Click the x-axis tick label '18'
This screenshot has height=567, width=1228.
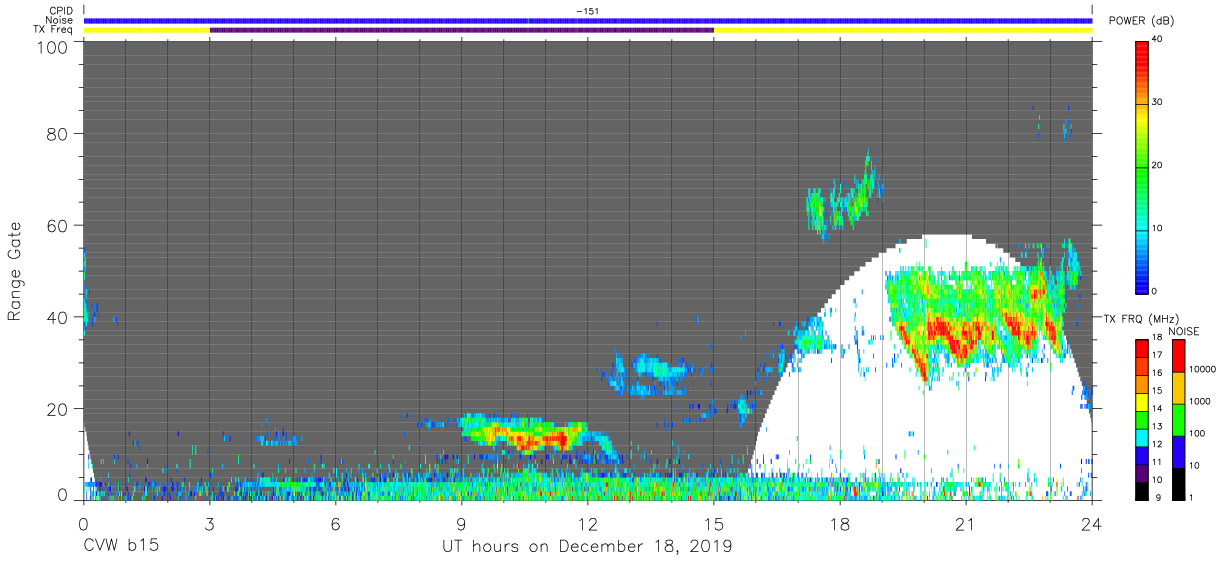coord(839,524)
